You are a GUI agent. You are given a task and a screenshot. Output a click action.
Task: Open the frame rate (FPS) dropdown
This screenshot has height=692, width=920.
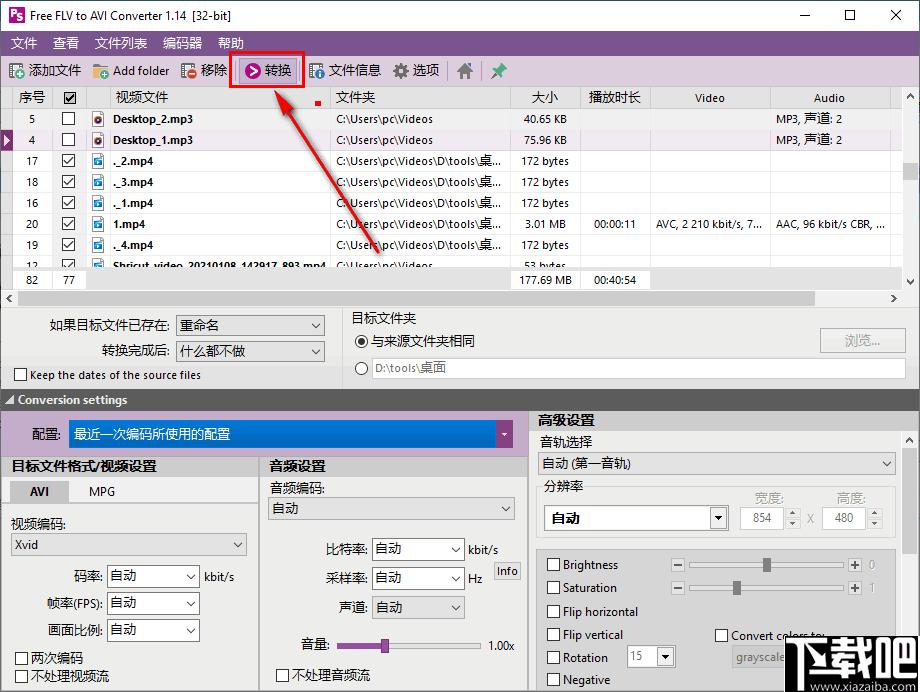pos(153,603)
